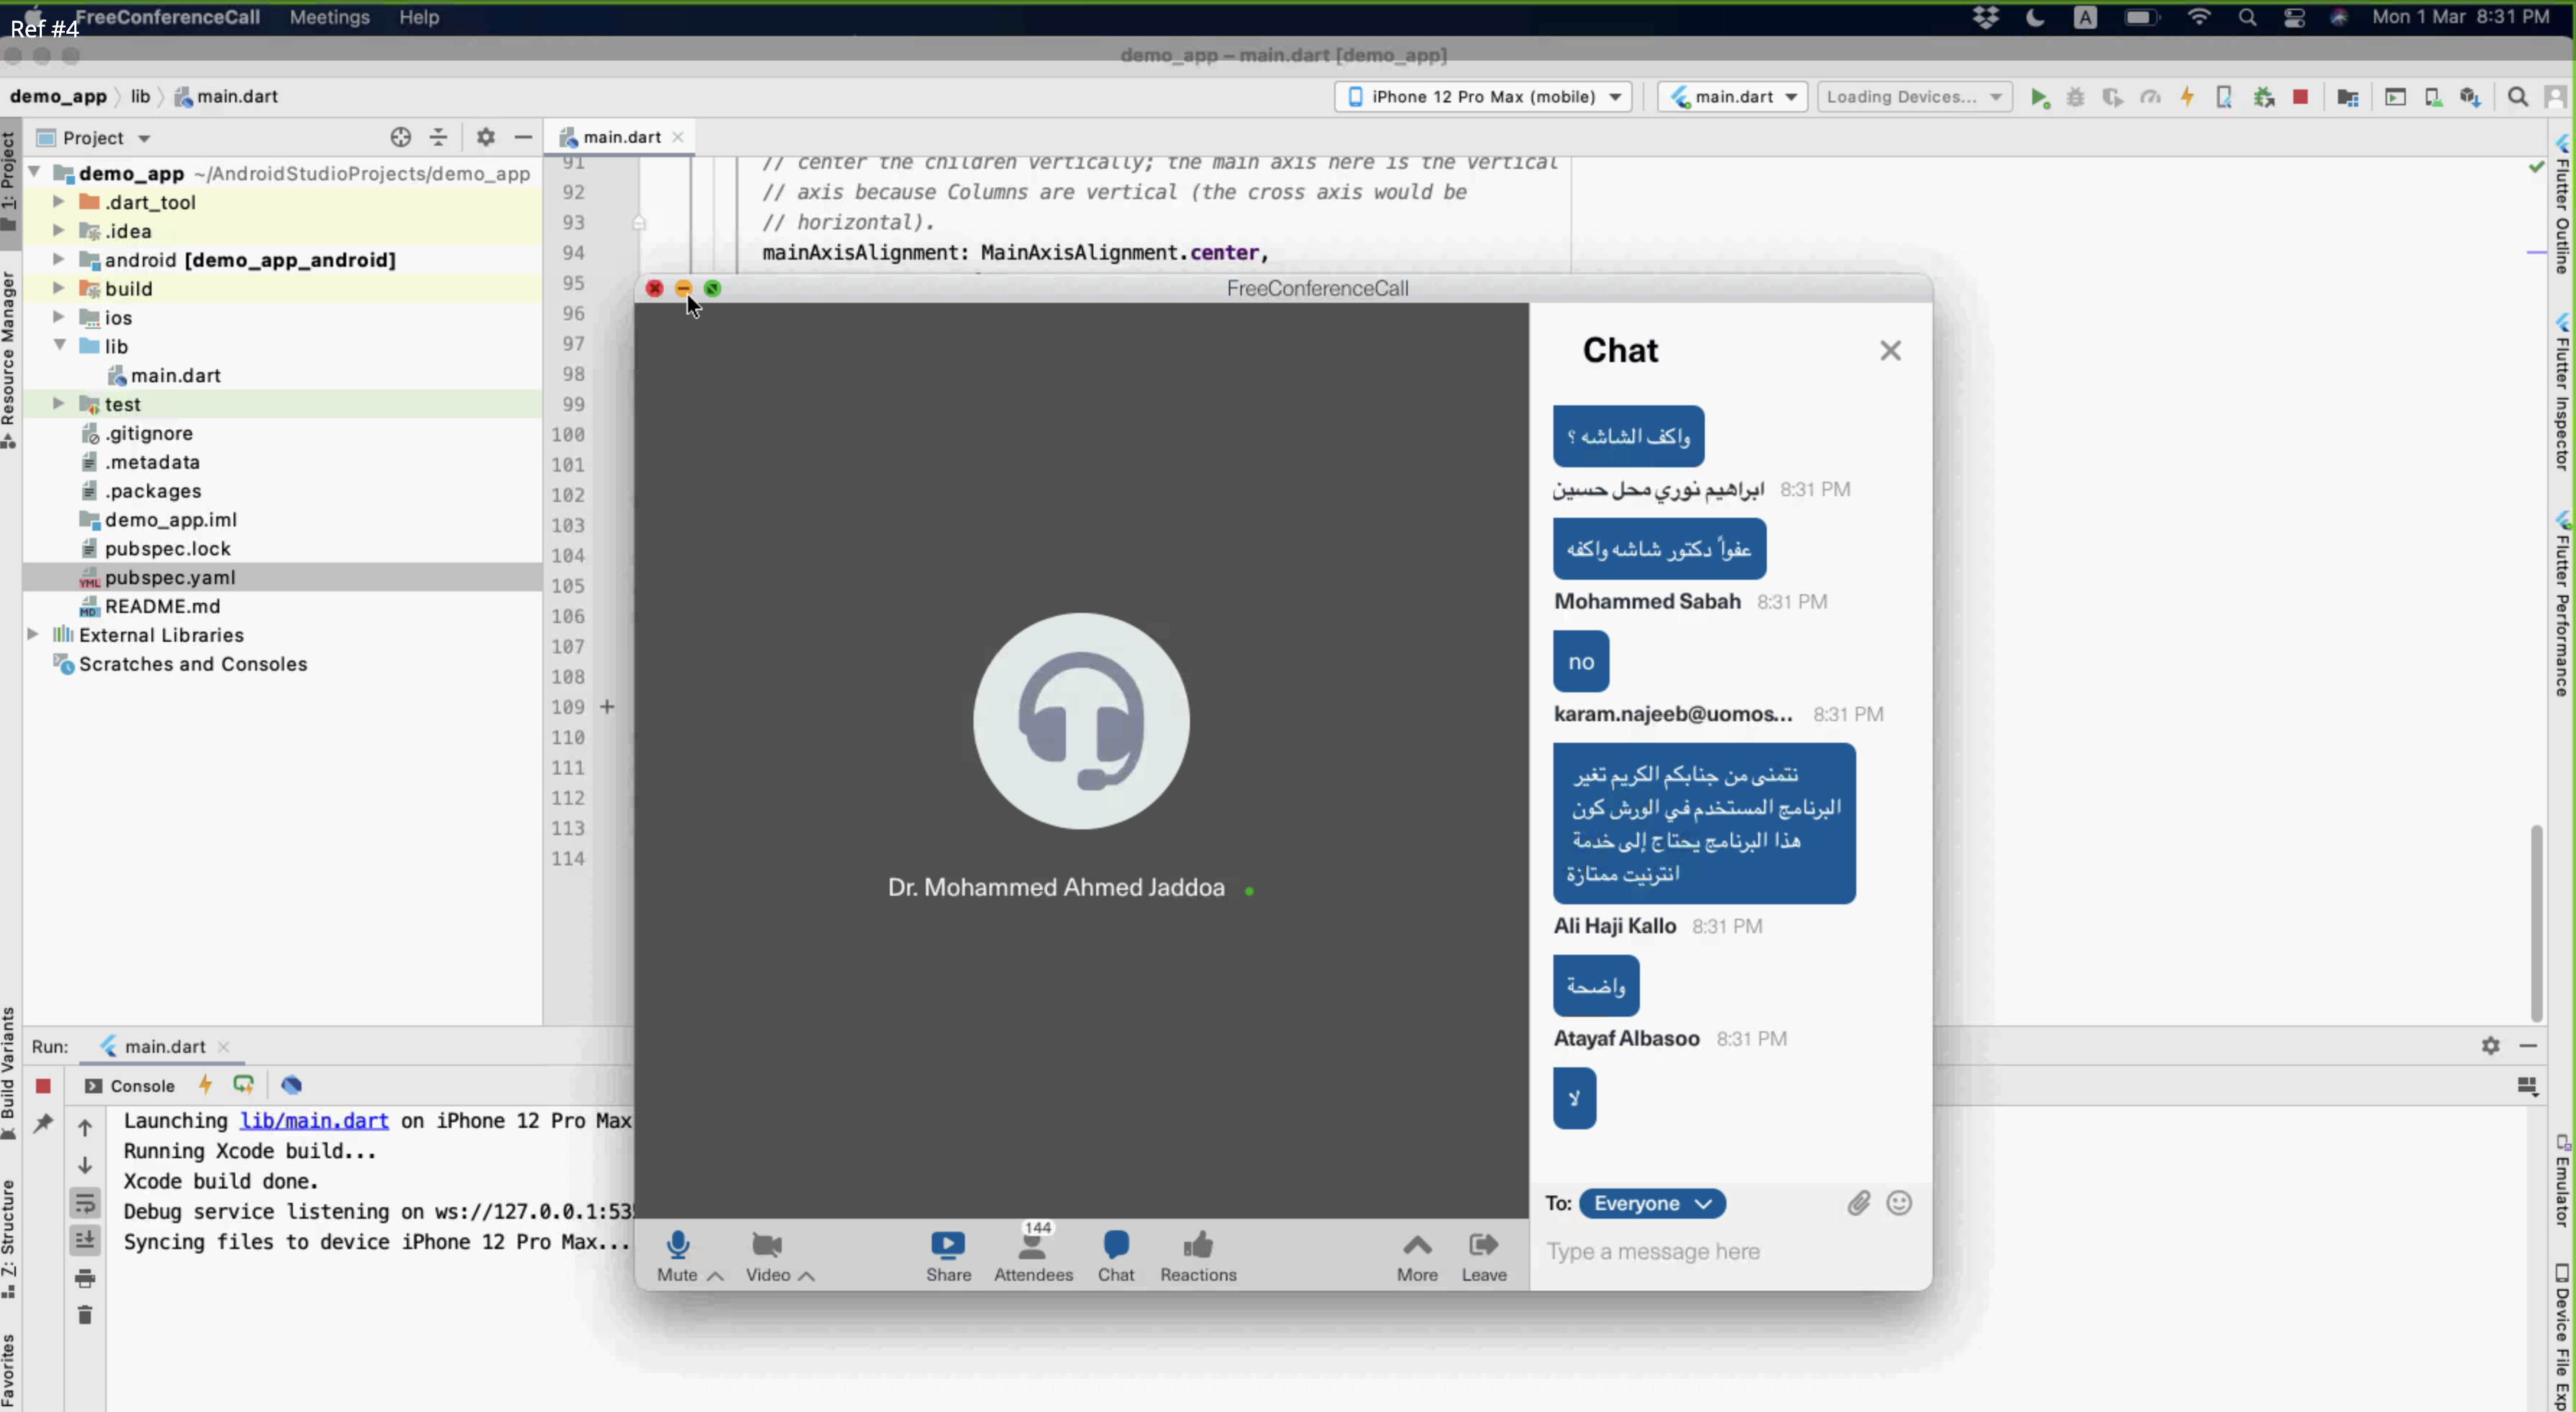Open the Attendees list icon
The height and width of the screenshot is (1412, 2576).
1032,1247
